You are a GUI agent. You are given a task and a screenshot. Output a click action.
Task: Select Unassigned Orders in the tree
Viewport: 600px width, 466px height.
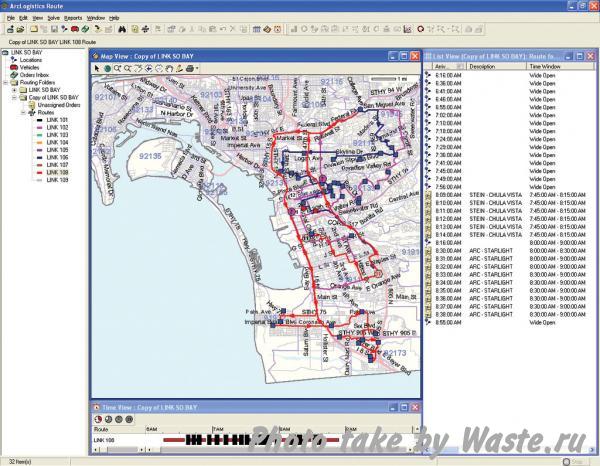click(59, 105)
